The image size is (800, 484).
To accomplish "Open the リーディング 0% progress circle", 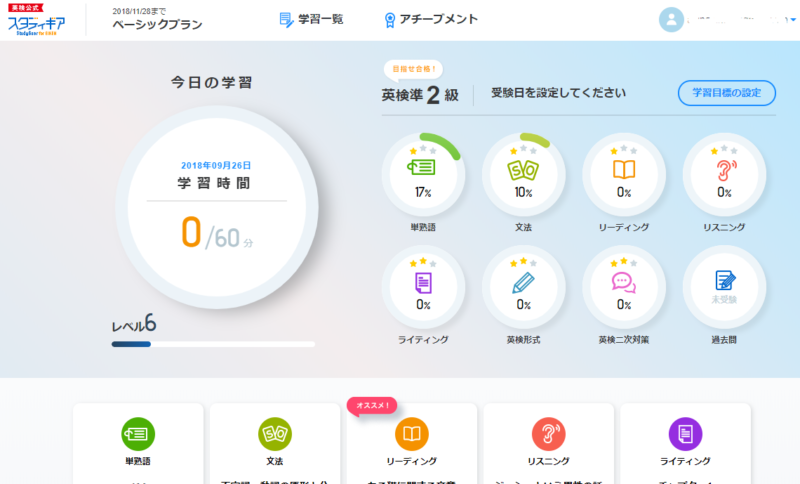I will (624, 175).
